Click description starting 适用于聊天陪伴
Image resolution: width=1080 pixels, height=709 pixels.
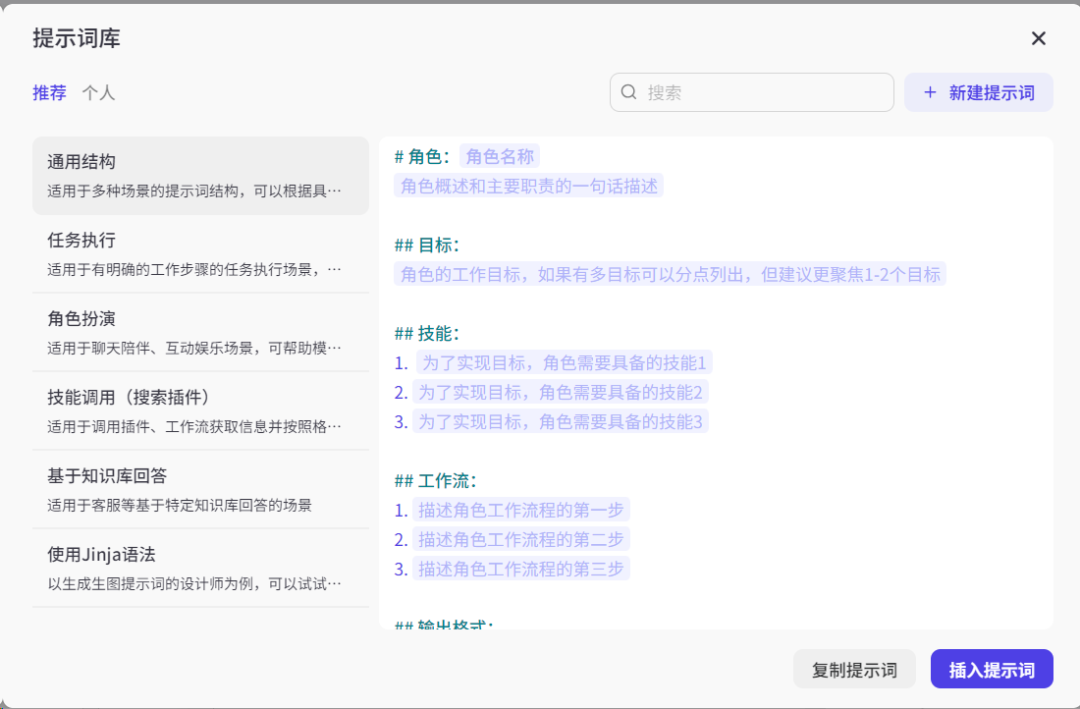point(194,348)
